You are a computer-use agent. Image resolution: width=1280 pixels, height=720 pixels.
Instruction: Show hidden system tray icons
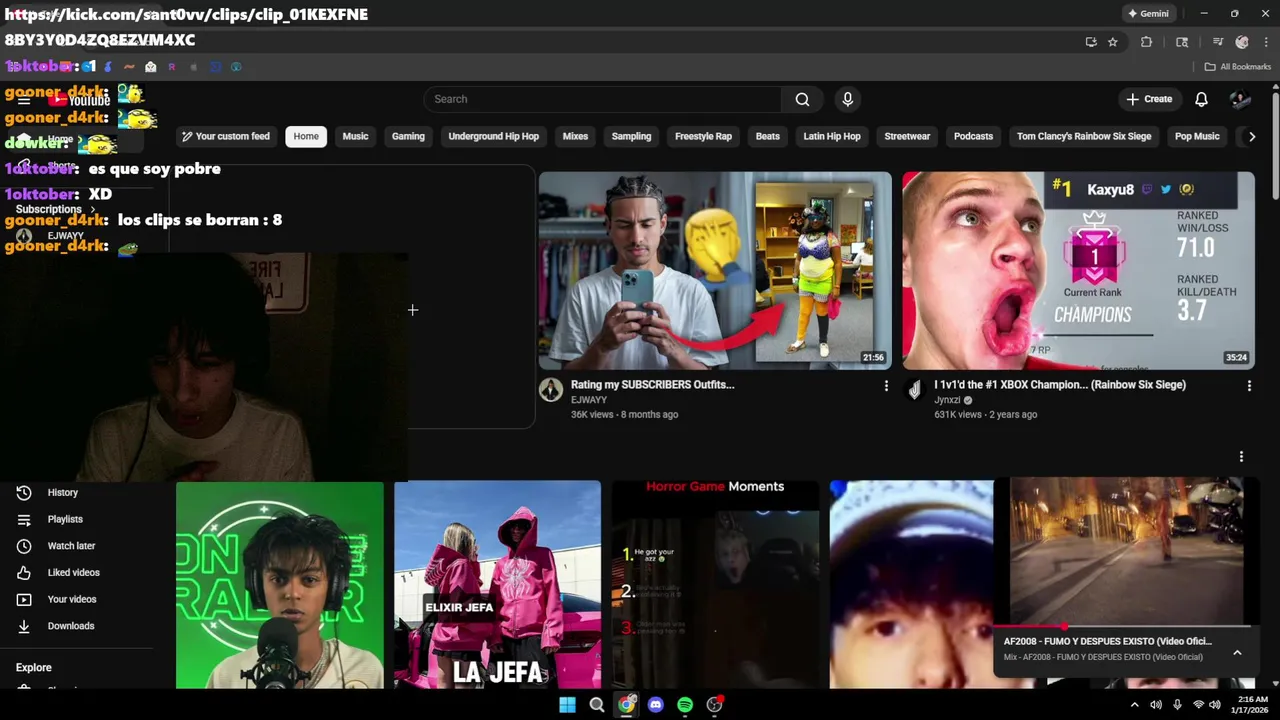coord(1134,705)
